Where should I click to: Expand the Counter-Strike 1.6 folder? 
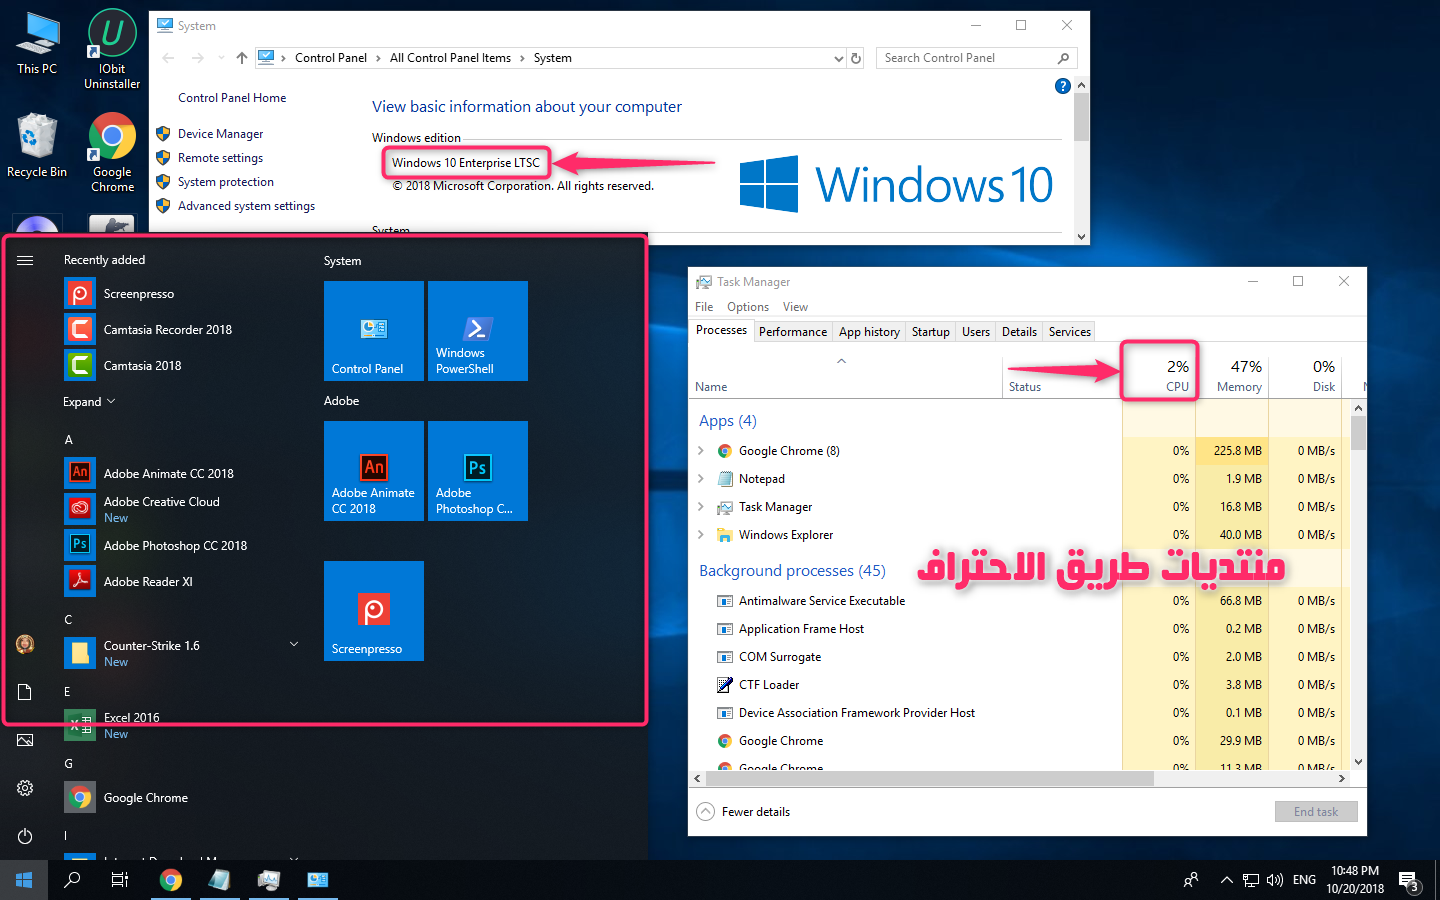click(x=294, y=645)
